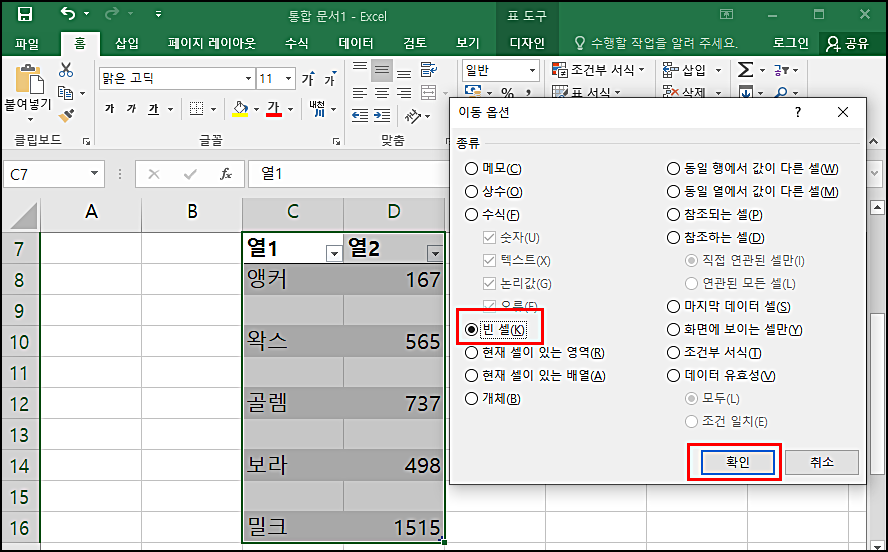Click the borders icon
The width and height of the screenshot is (888, 552).
click(197, 109)
